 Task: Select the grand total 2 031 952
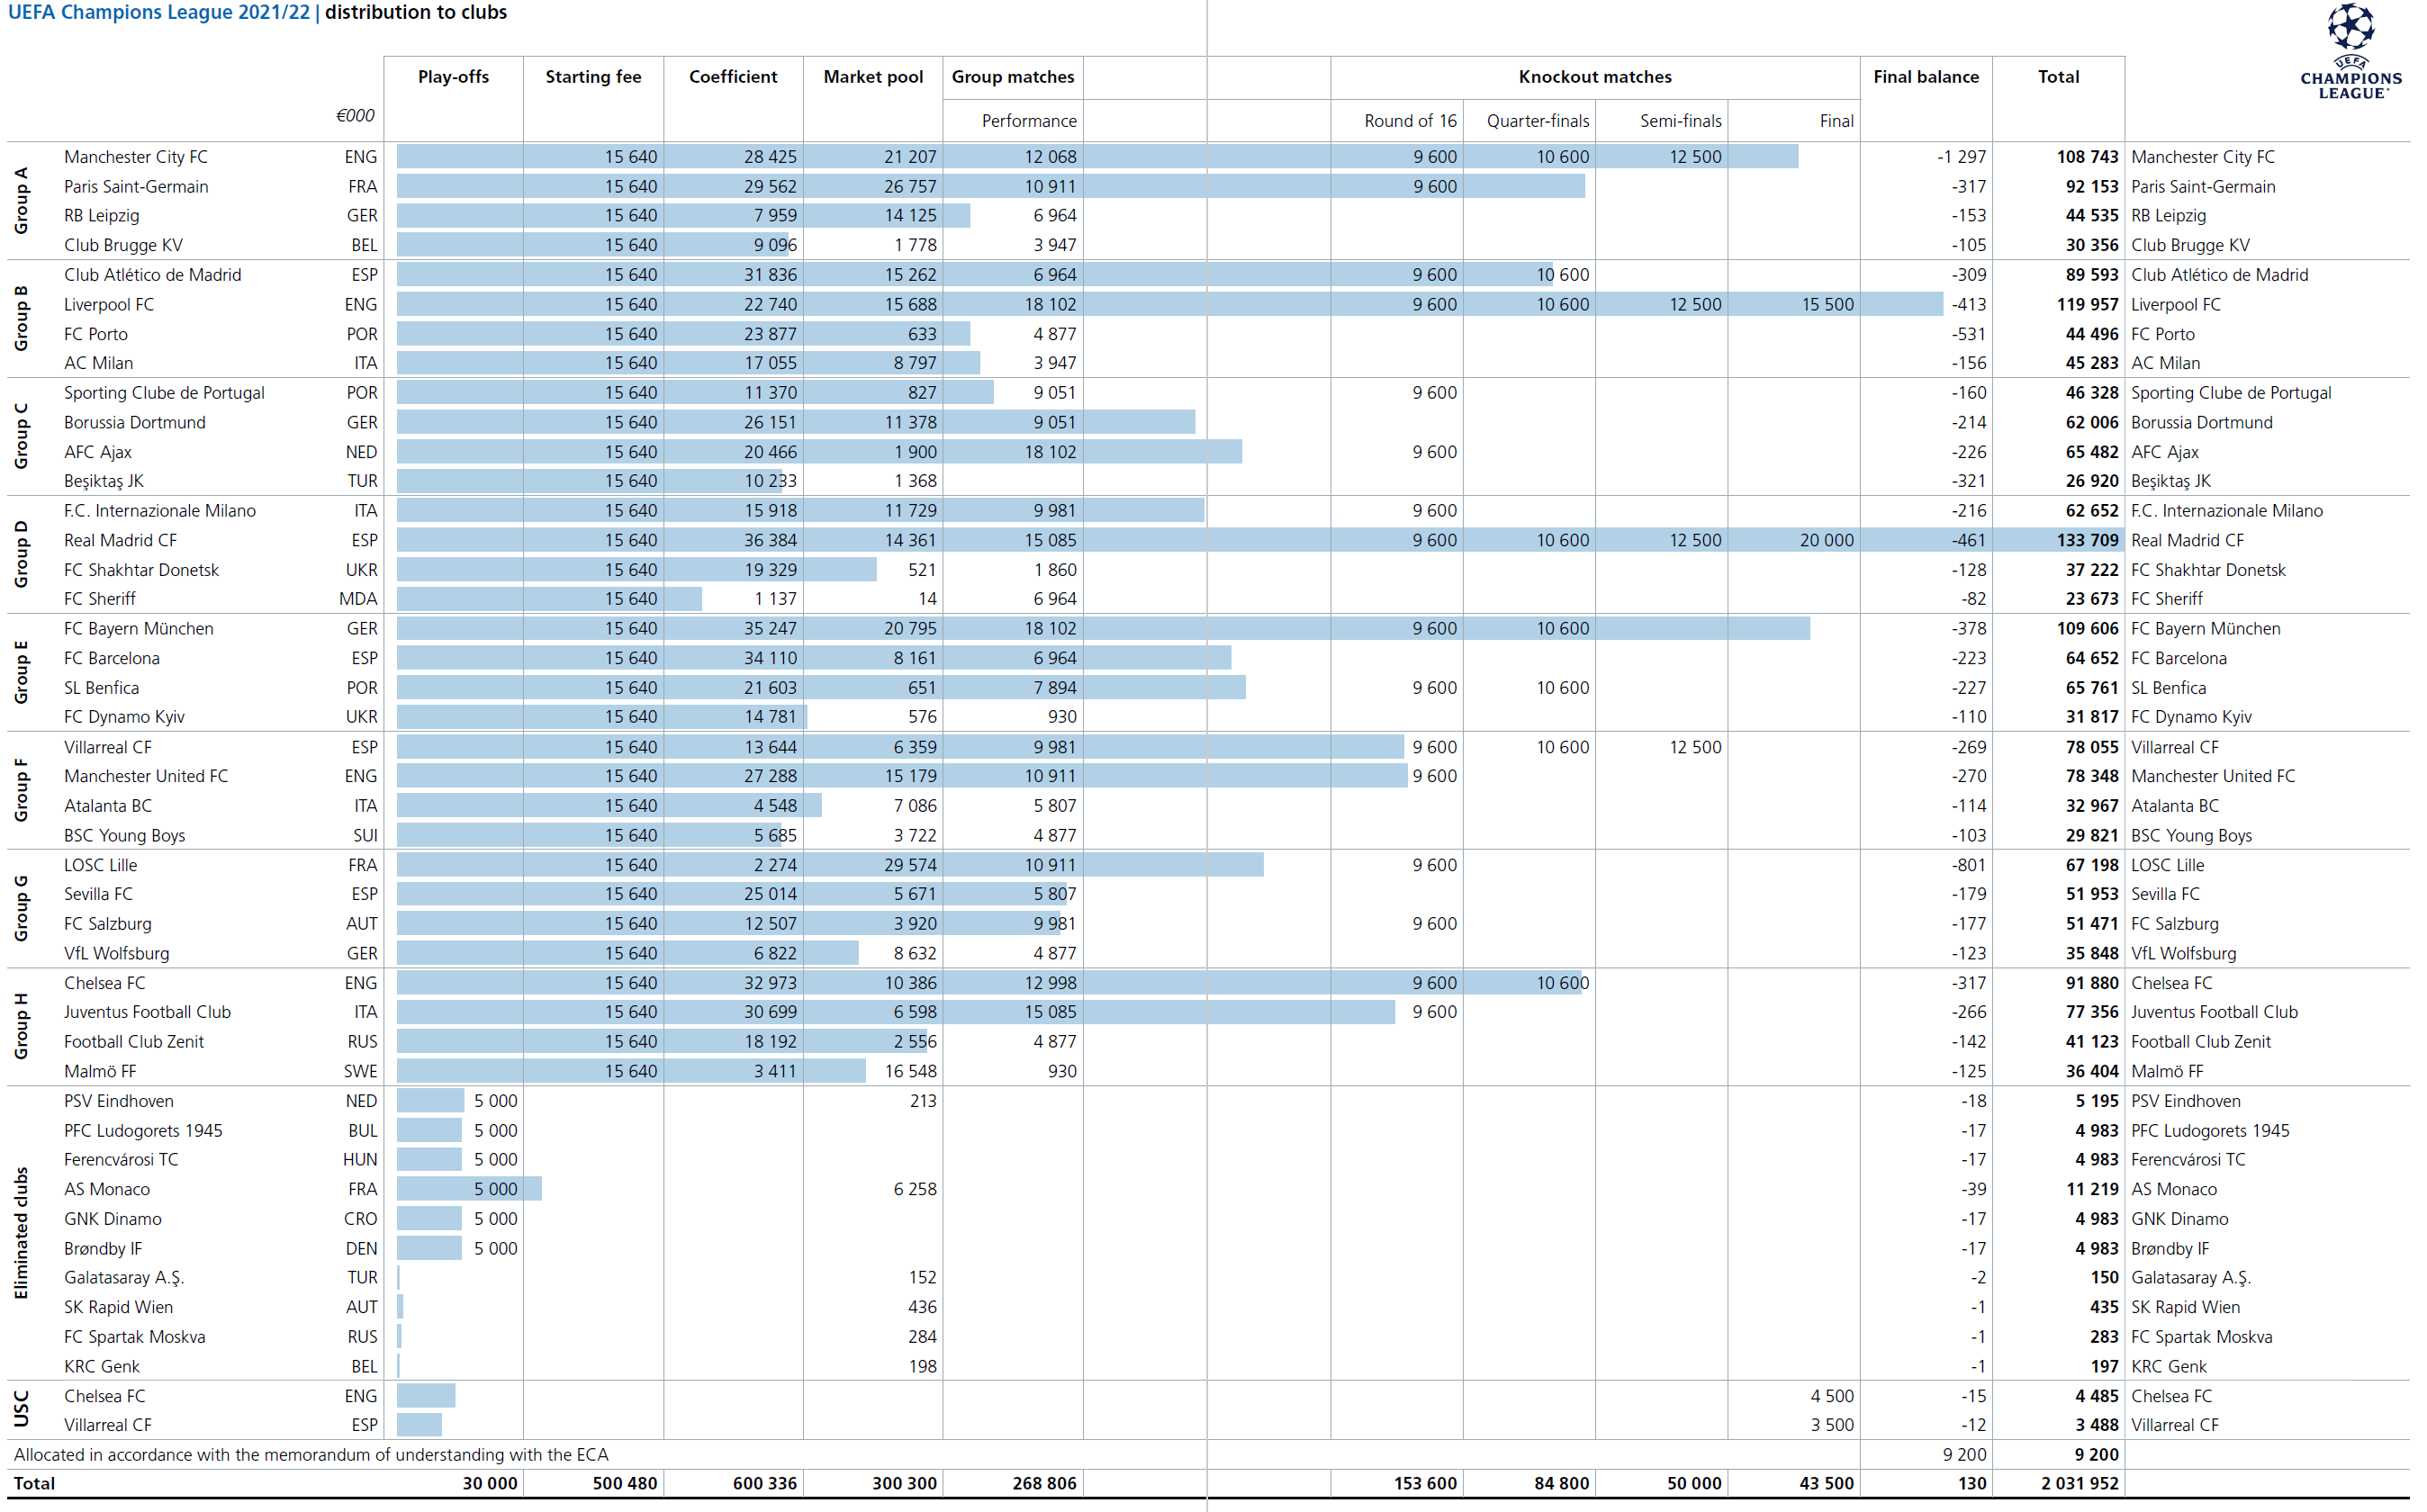pyautogui.click(x=2079, y=1483)
